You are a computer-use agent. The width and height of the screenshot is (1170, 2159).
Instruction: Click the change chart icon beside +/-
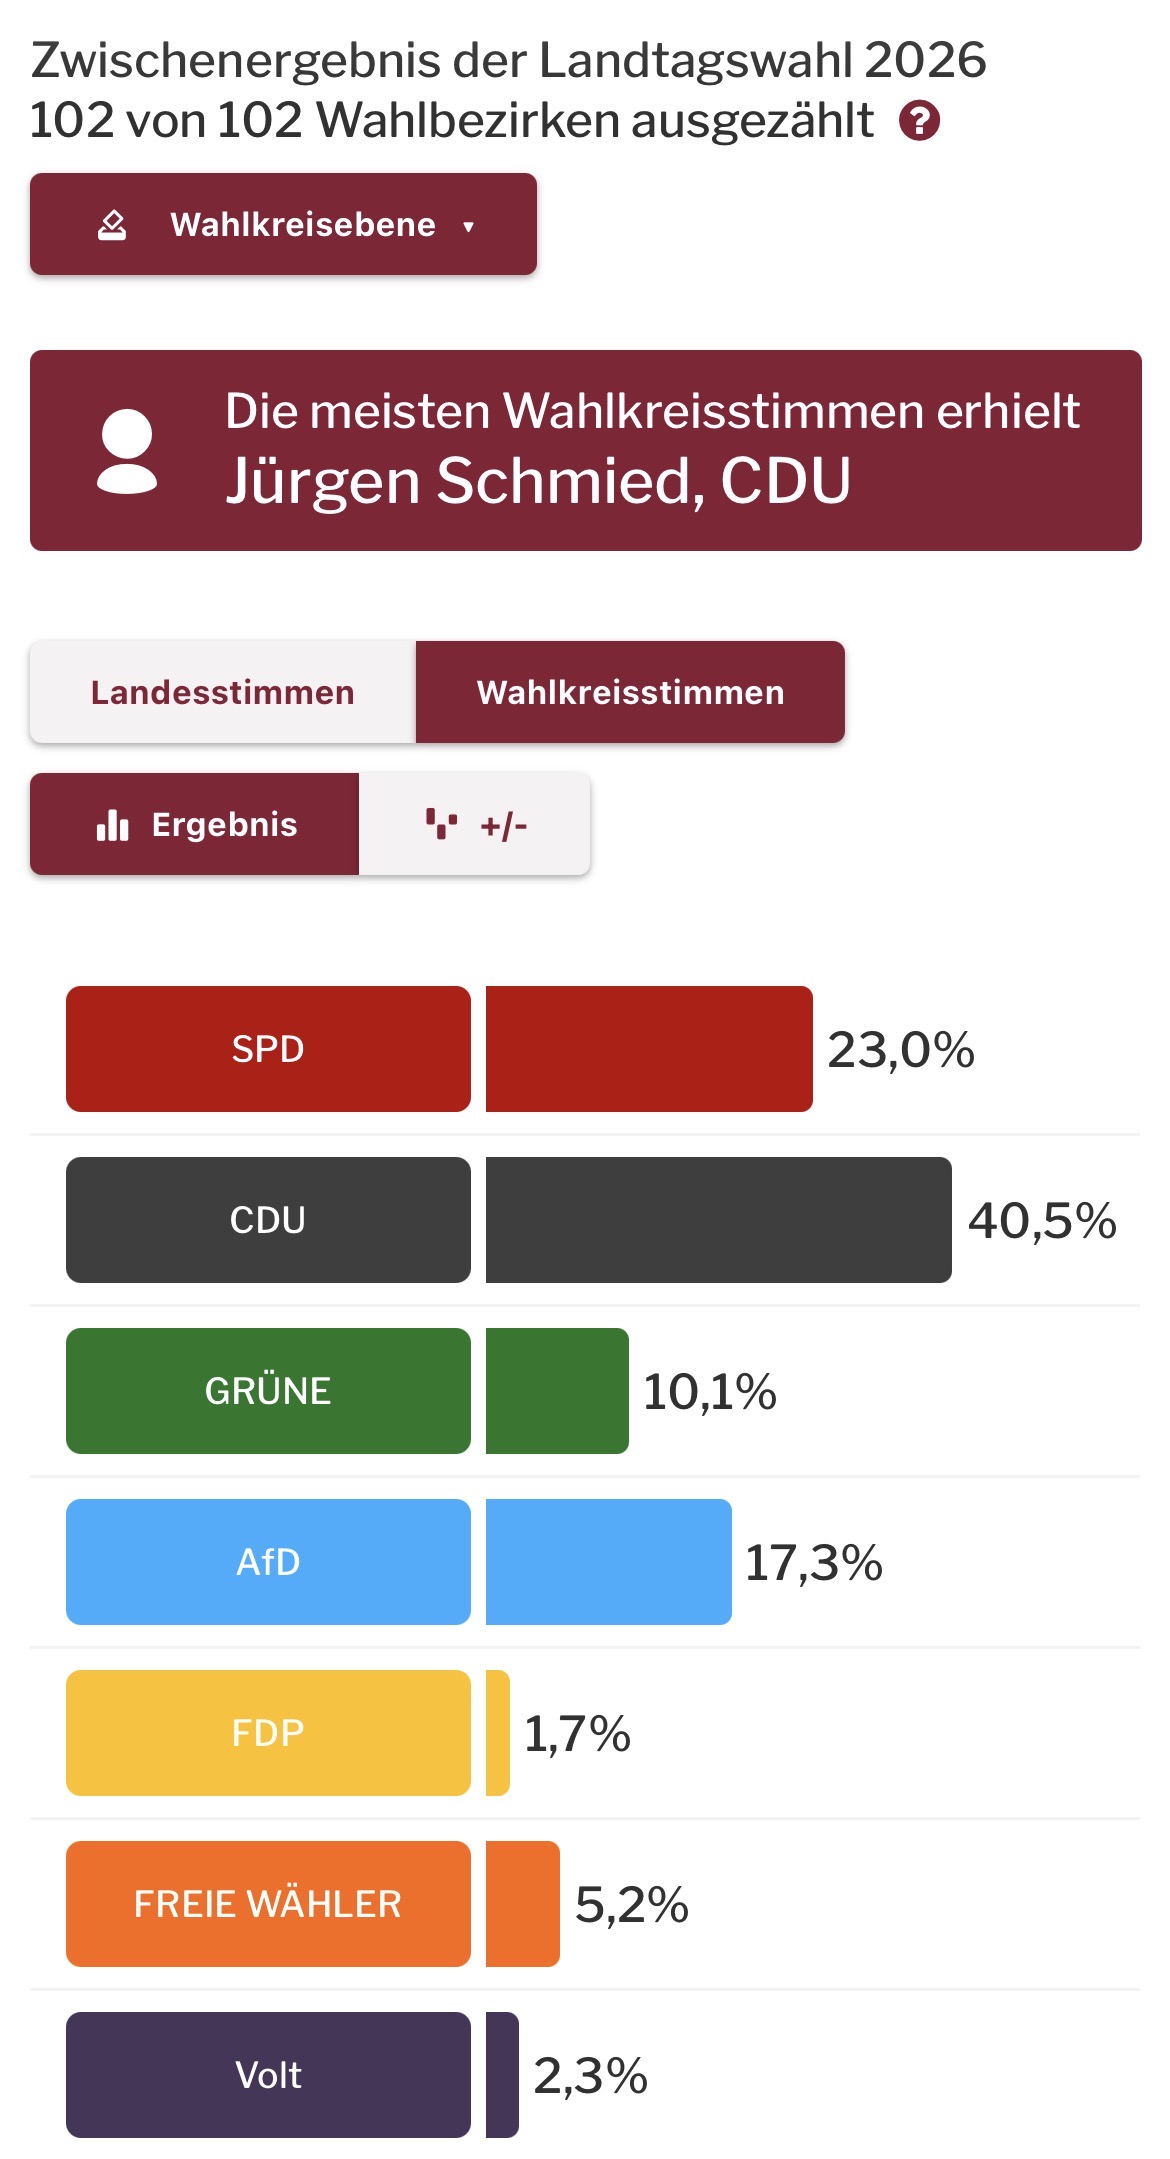pyautogui.click(x=441, y=824)
